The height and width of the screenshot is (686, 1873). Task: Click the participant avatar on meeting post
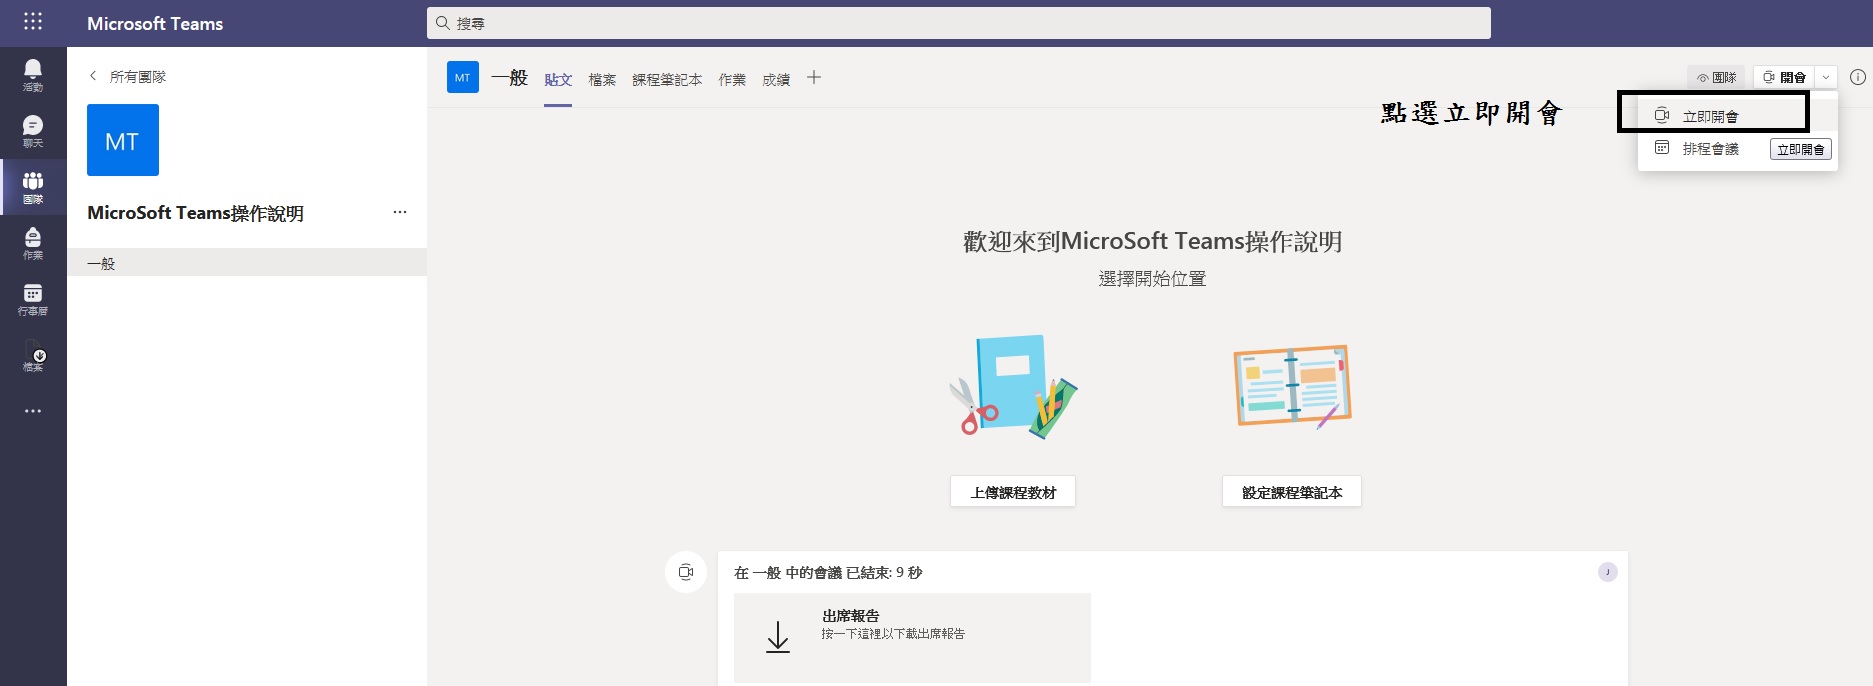(1608, 572)
